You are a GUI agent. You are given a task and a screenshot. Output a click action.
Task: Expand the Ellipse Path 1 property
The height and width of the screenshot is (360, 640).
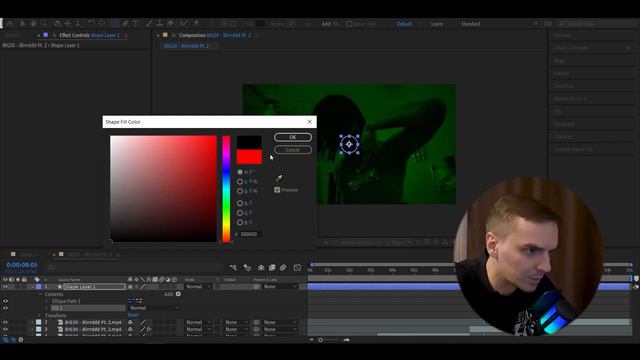[47, 301]
